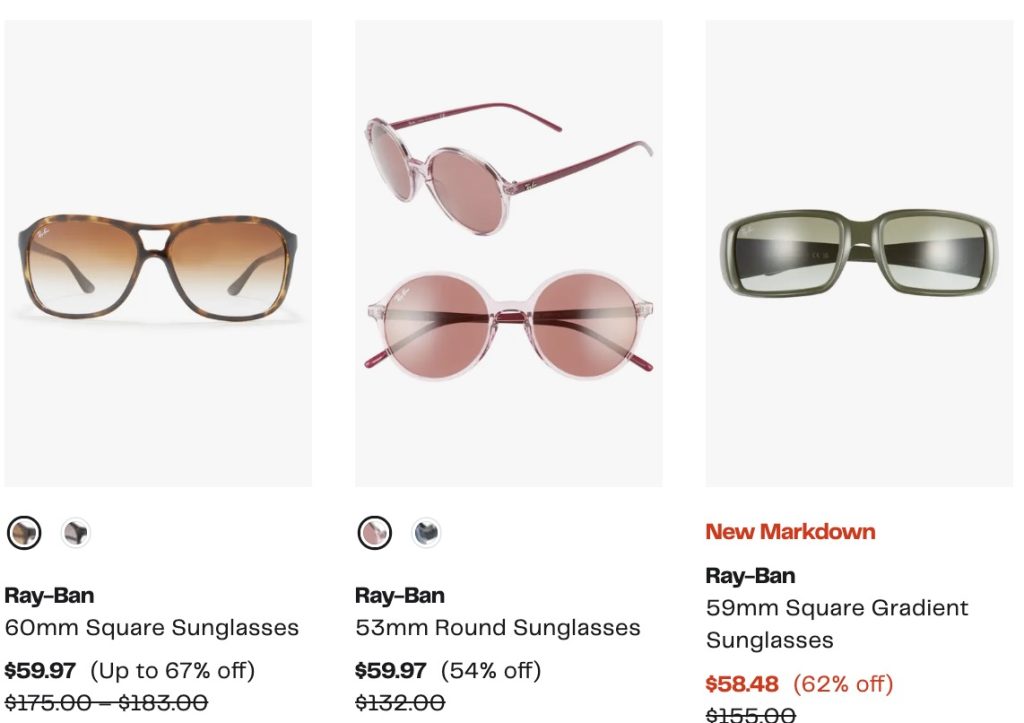Viewport: 1024px width, 723px height.
Task: Select the tortoise brown color swatch
Action: 24,533
